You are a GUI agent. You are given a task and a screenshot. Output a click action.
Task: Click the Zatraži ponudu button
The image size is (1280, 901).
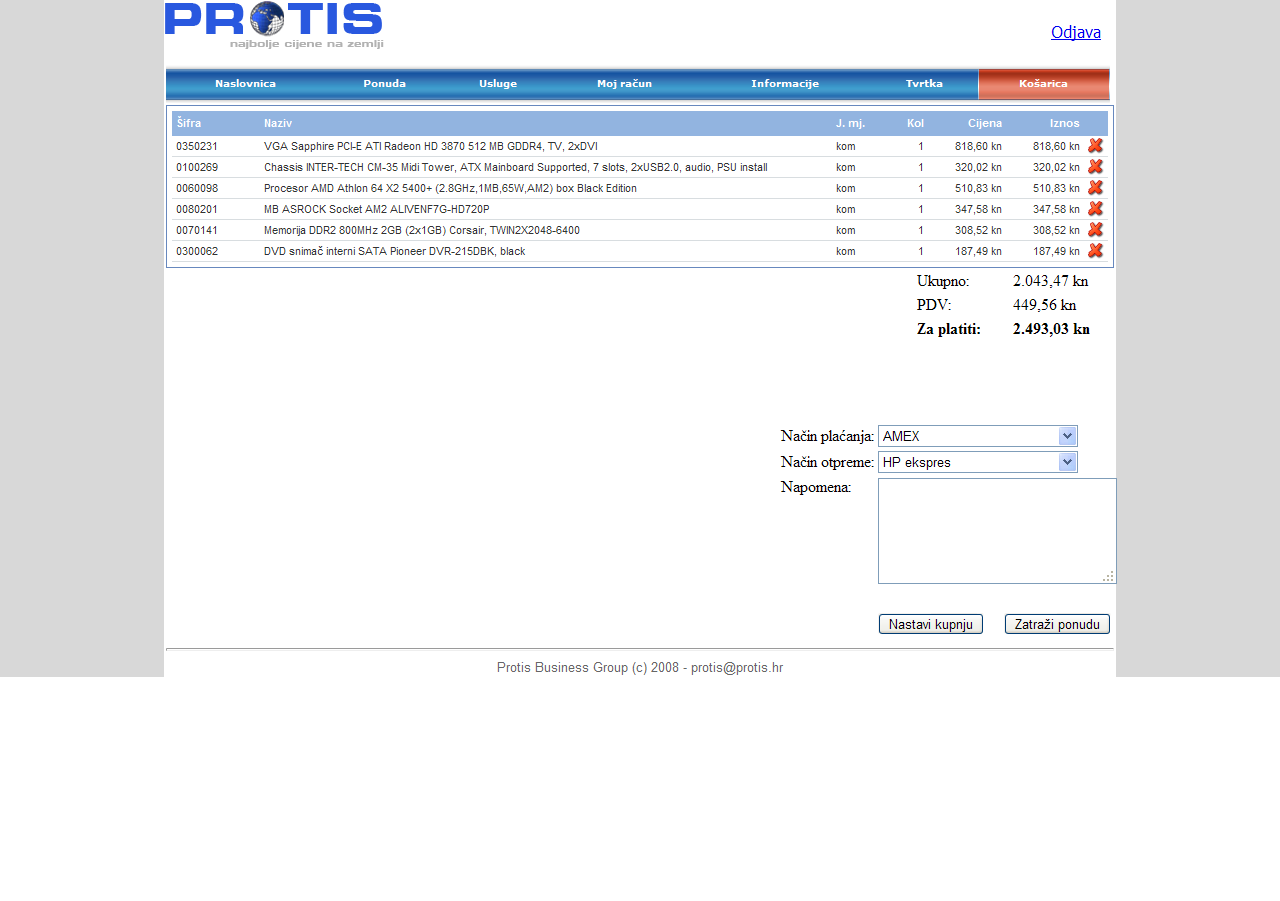point(1057,624)
